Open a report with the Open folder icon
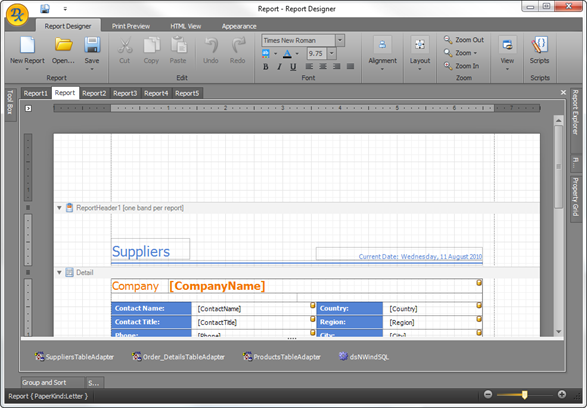 pyautogui.click(x=64, y=45)
